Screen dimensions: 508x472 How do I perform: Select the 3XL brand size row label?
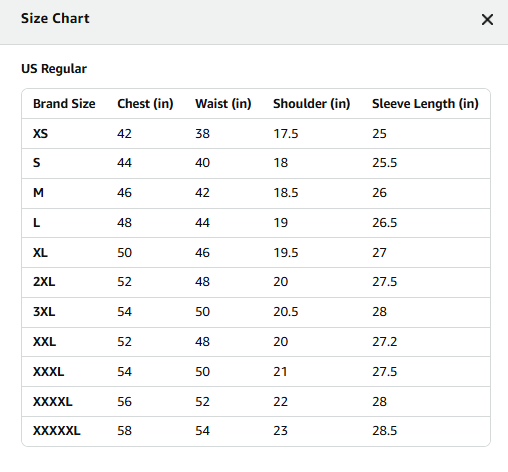pyautogui.click(x=44, y=312)
